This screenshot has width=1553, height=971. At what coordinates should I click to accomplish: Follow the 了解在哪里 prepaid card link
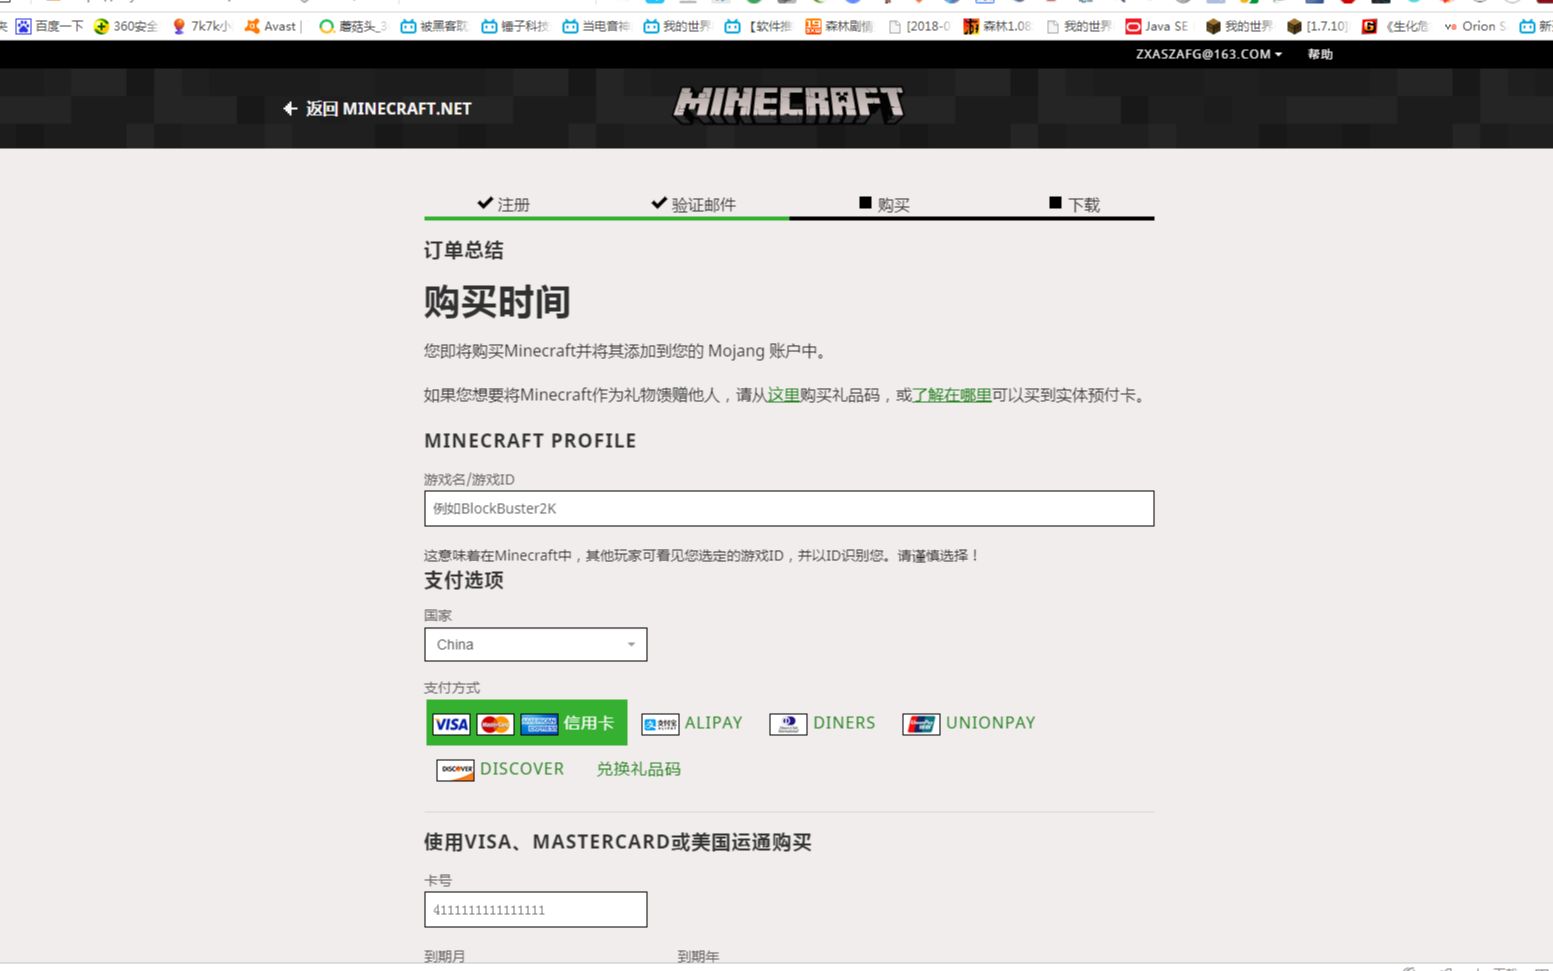951,395
